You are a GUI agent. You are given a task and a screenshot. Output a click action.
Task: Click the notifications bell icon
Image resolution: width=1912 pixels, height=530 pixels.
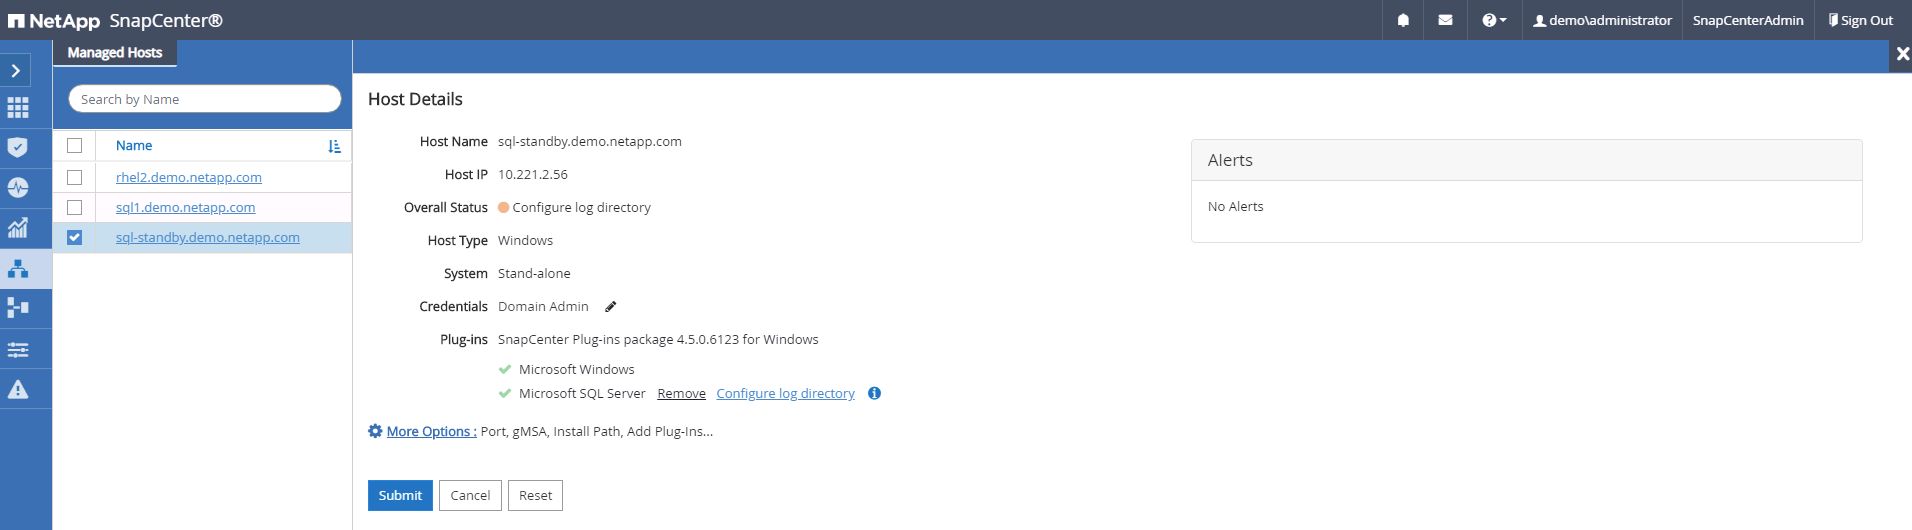pos(1403,20)
